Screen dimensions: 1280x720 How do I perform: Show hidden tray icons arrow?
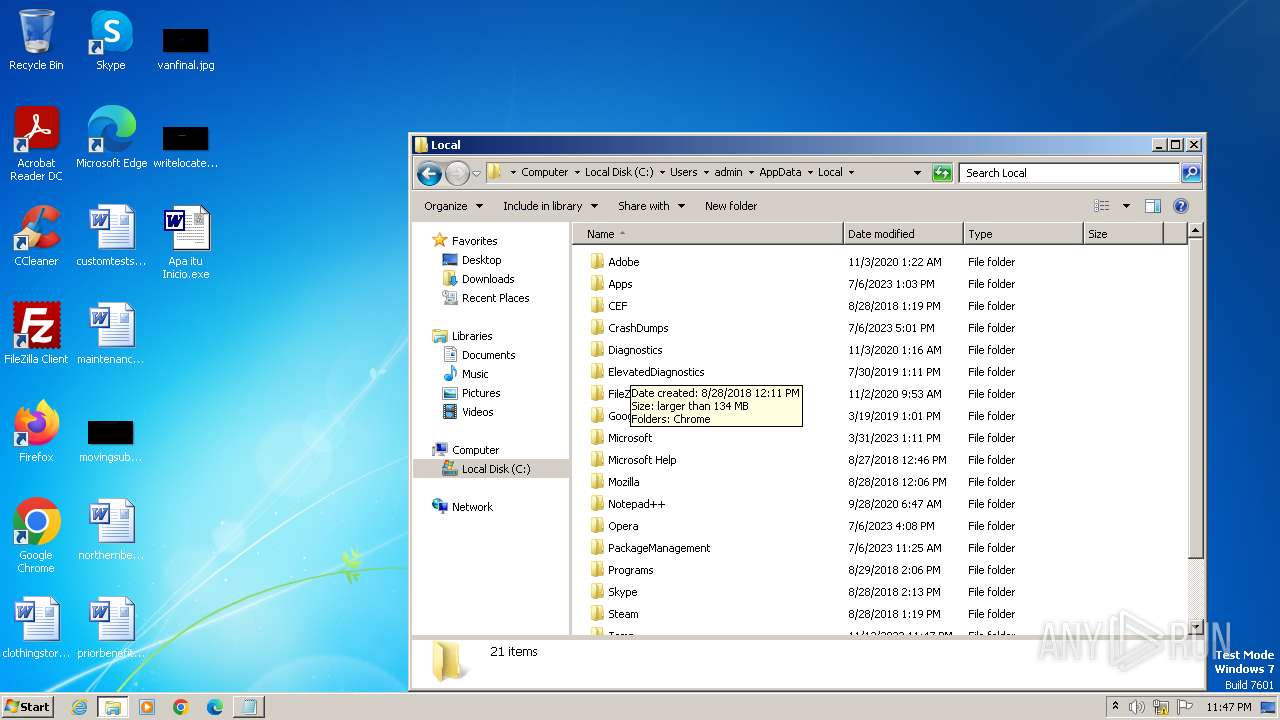pos(1115,707)
